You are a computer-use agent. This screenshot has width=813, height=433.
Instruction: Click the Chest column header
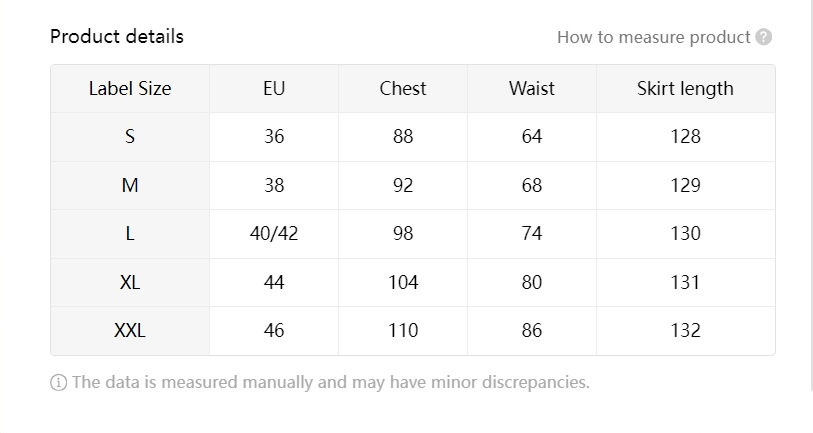[403, 89]
